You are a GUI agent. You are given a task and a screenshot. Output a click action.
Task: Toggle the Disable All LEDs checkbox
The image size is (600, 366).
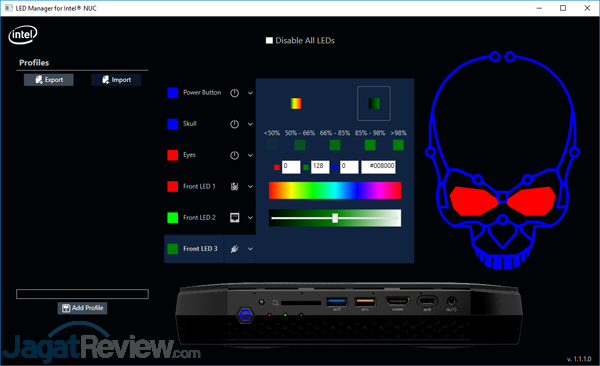point(269,41)
